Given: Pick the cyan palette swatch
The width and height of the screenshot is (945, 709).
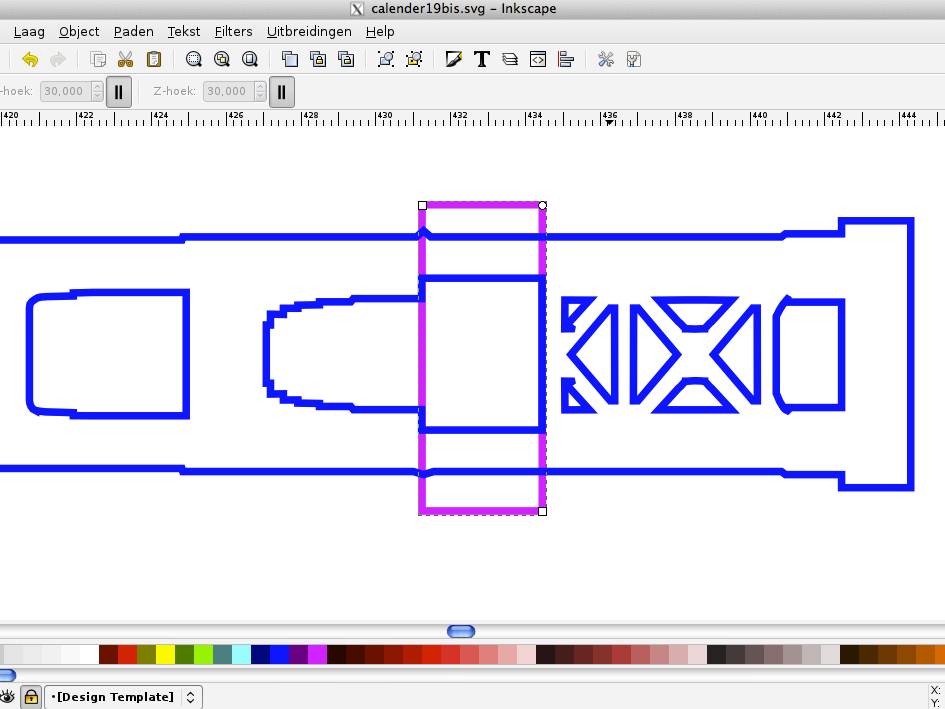Looking at the screenshot, I should (241, 655).
